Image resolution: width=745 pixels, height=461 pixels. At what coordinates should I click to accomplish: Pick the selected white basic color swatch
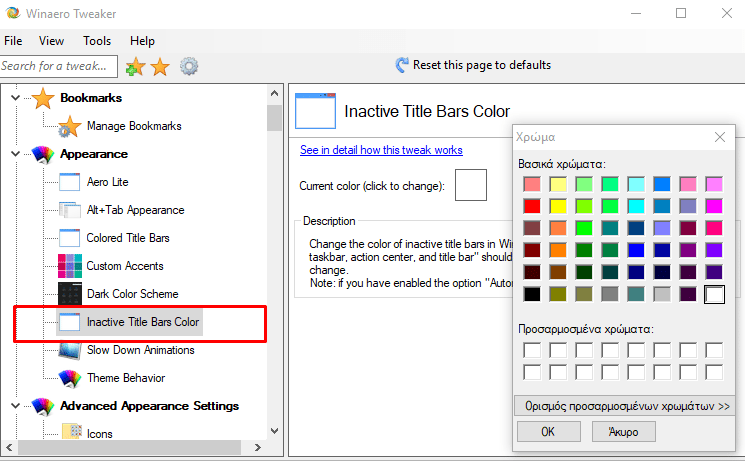click(714, 294)
